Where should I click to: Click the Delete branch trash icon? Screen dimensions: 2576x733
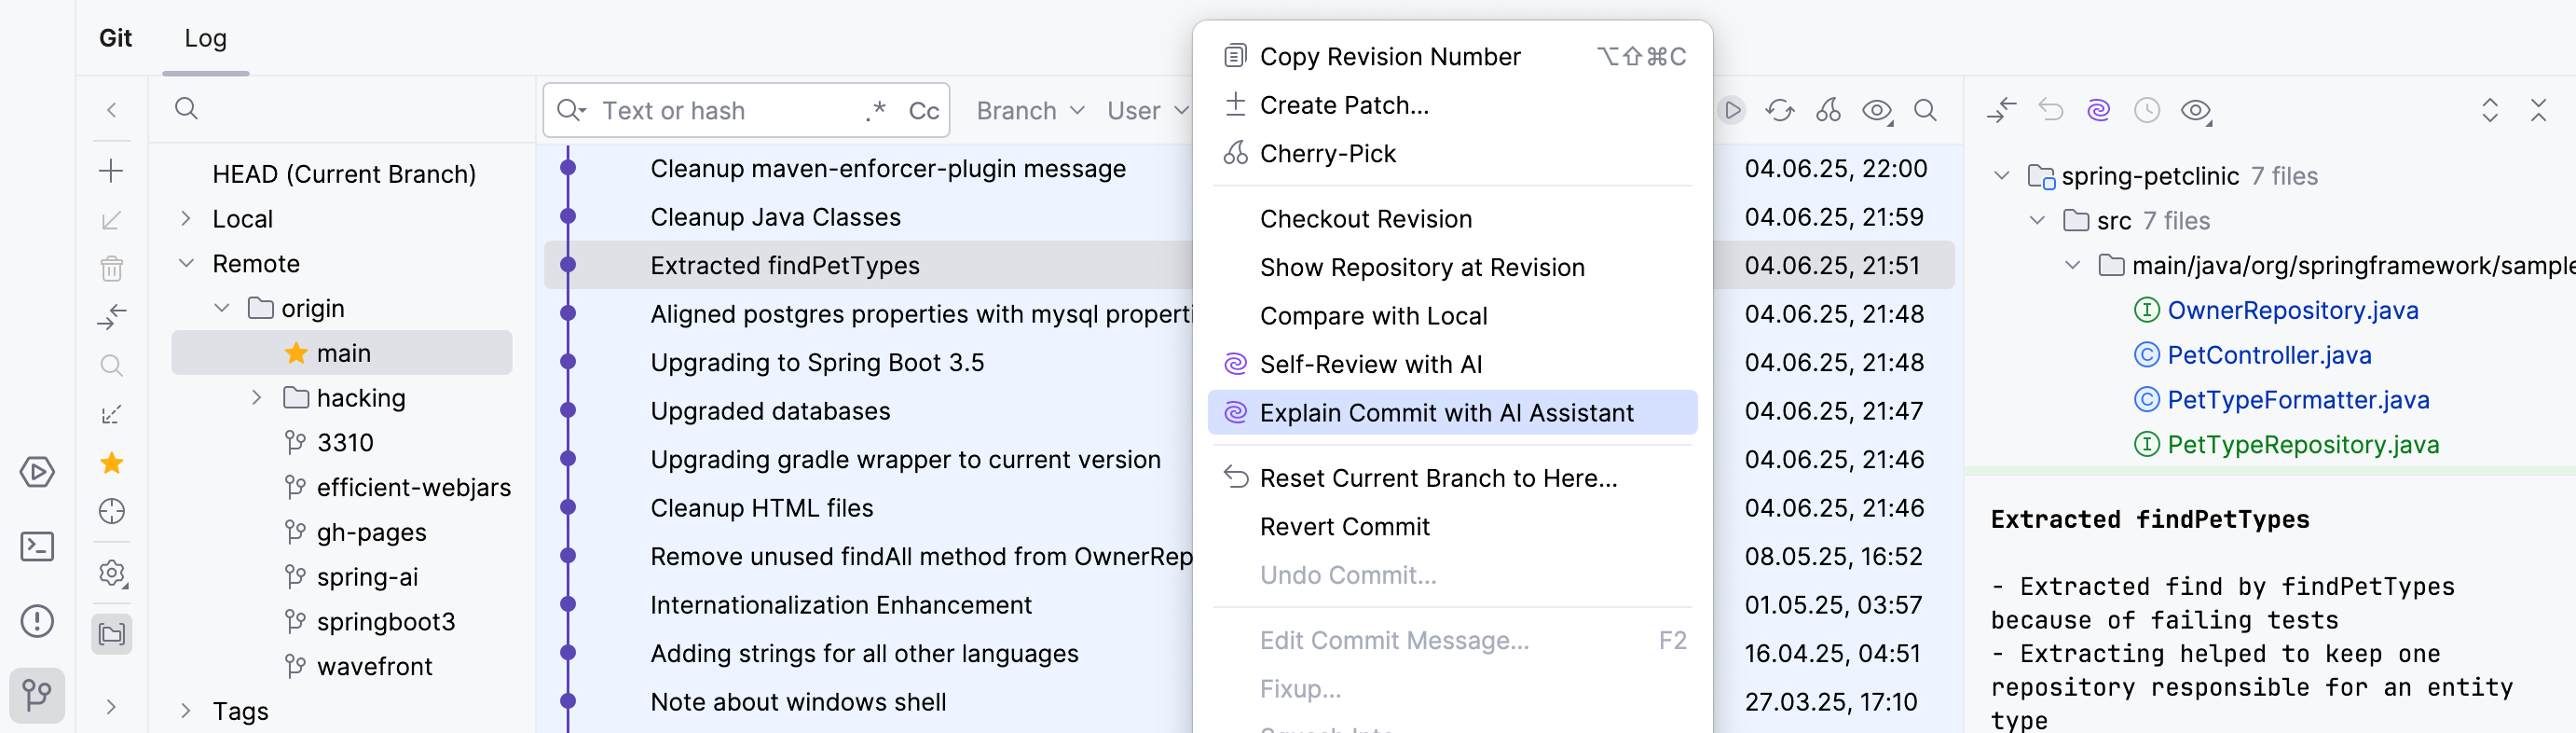112,268
